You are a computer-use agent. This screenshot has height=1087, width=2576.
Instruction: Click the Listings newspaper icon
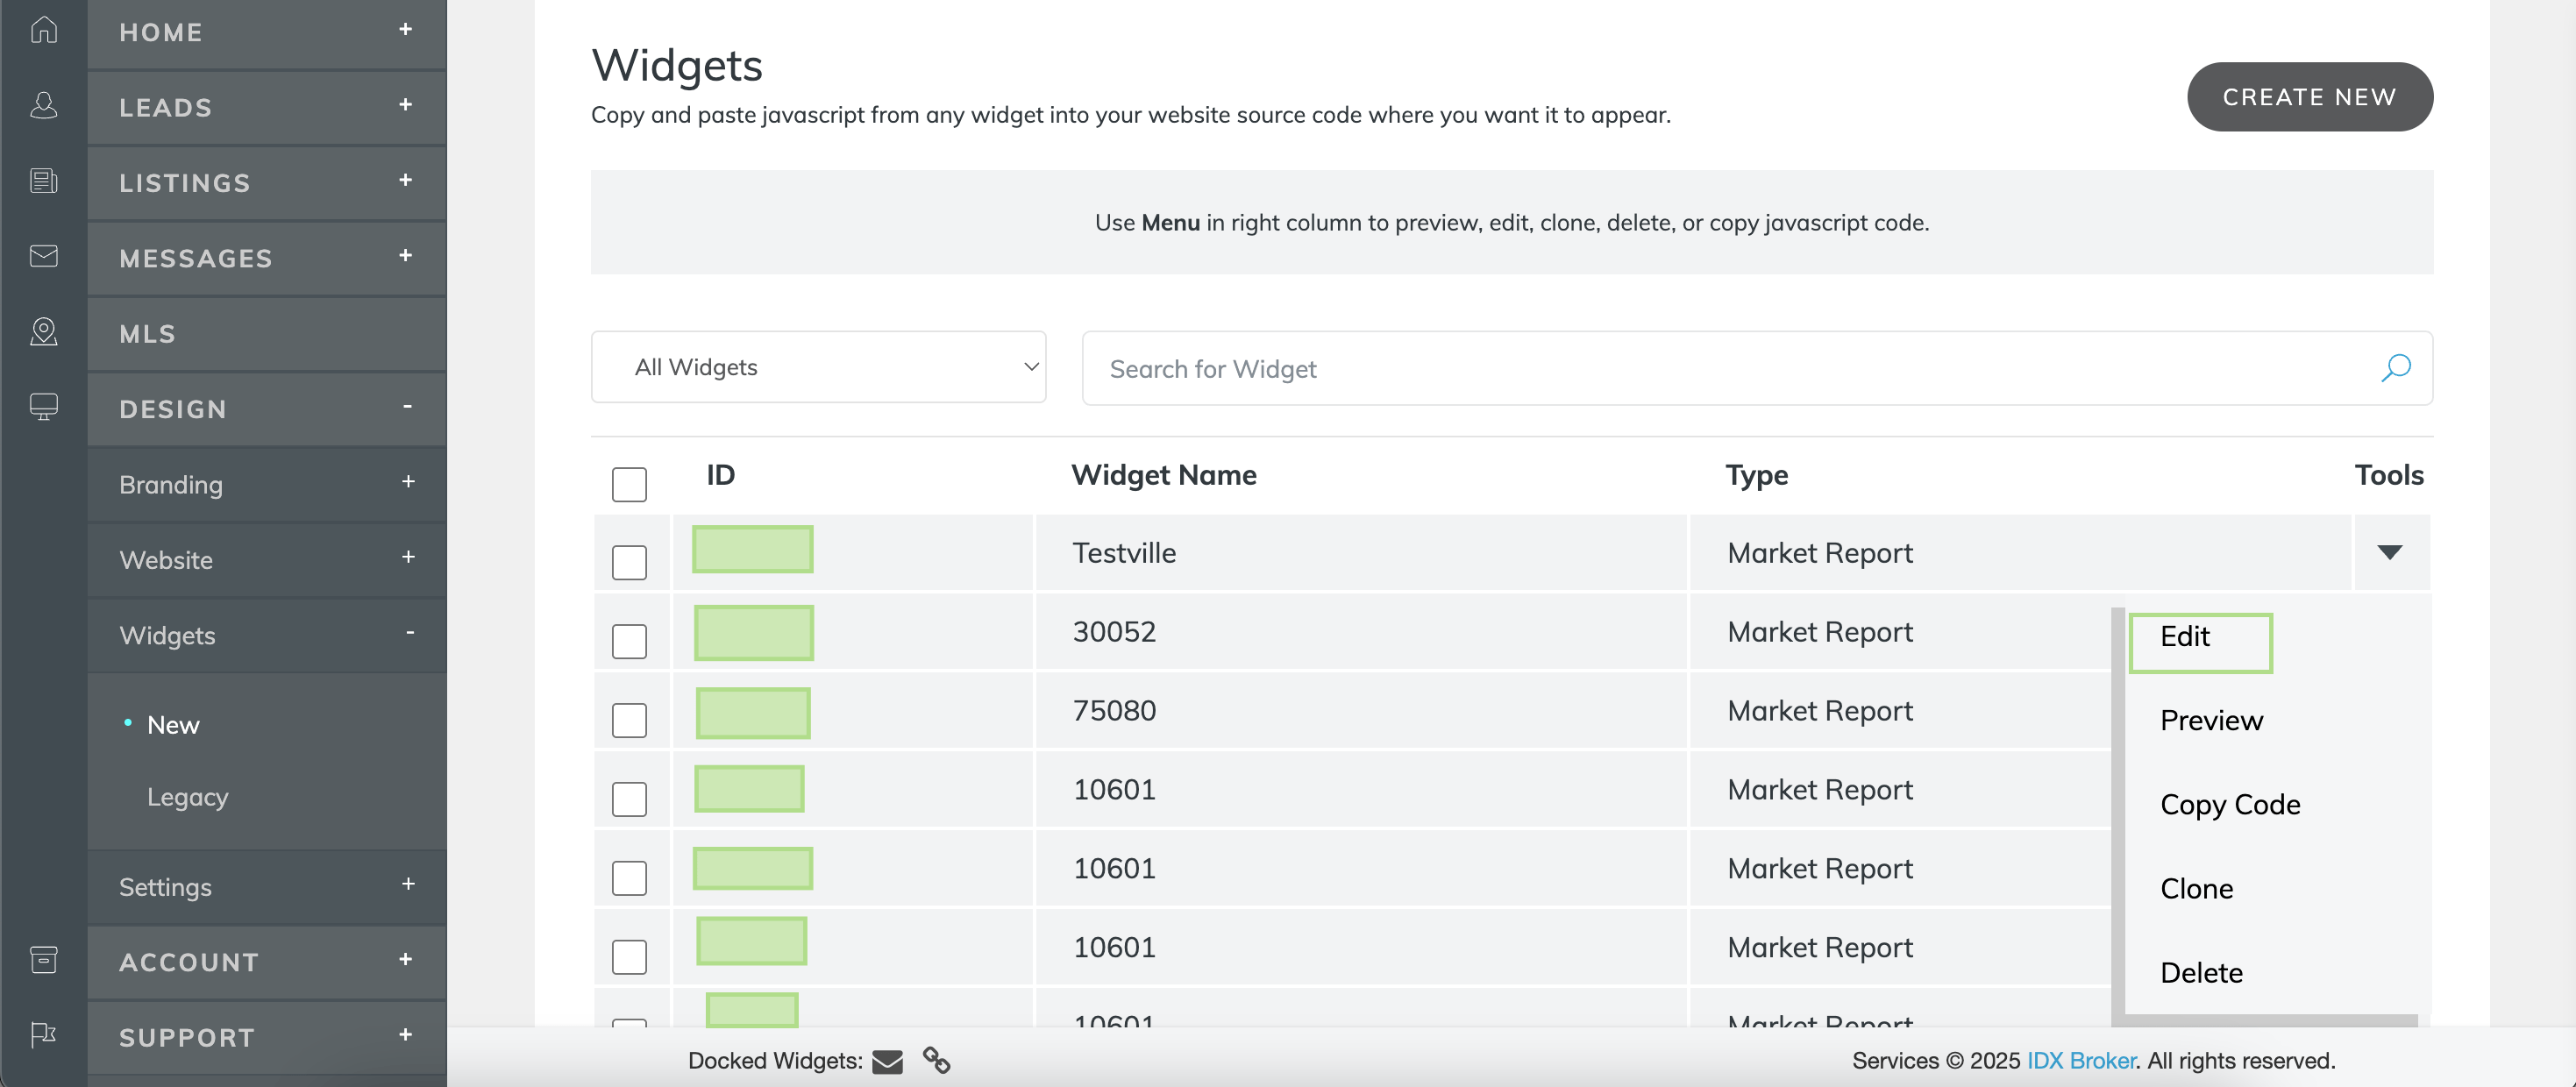tap(43, 181)
